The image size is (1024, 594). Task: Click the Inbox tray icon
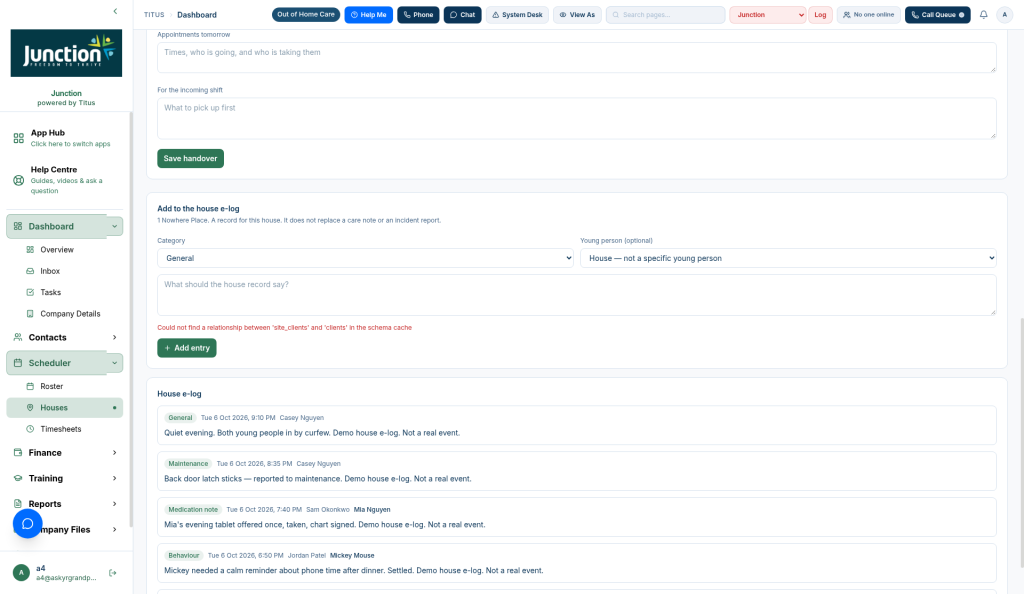[x=30, y=271]
